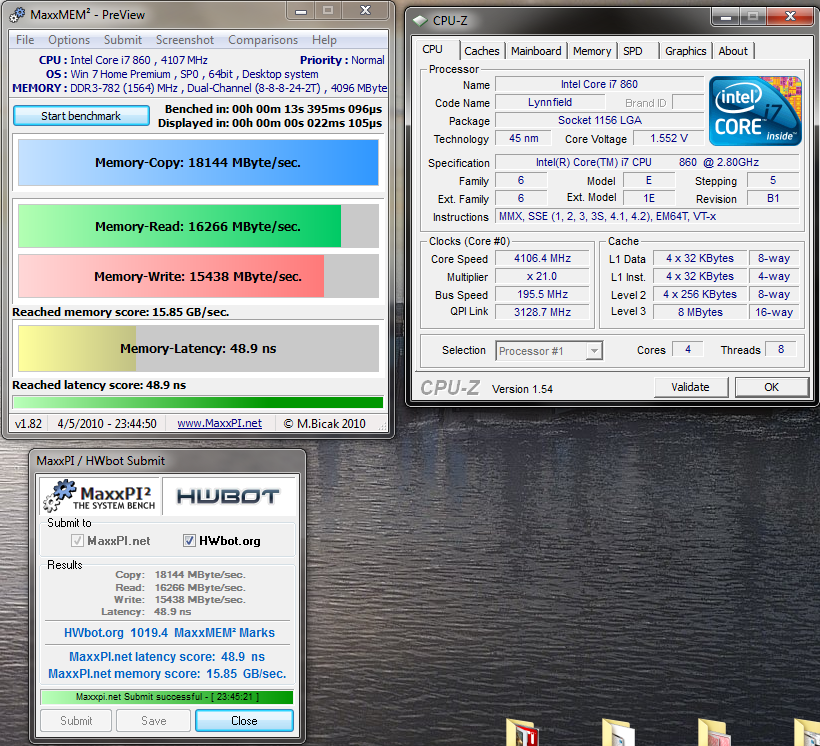Click the MaxxPI.net memory score line
The image size is (820, 746).
tap(167, 674)
